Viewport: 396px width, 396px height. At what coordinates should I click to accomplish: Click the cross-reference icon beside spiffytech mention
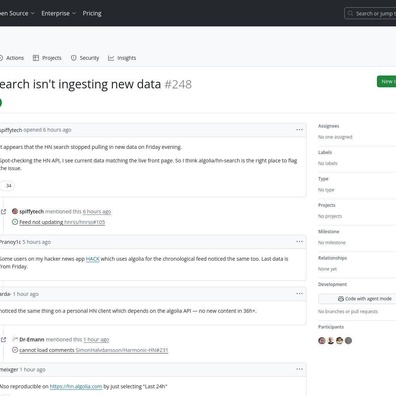[x=3, y=211]
